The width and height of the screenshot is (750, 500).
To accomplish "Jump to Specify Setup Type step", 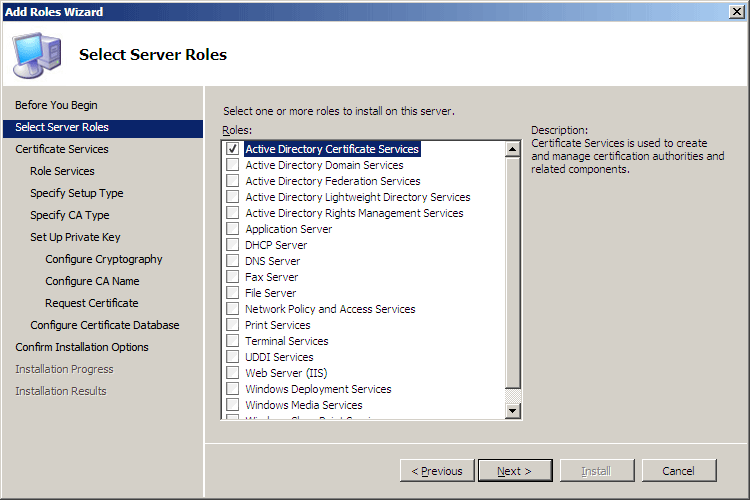I will pos(77,193).
